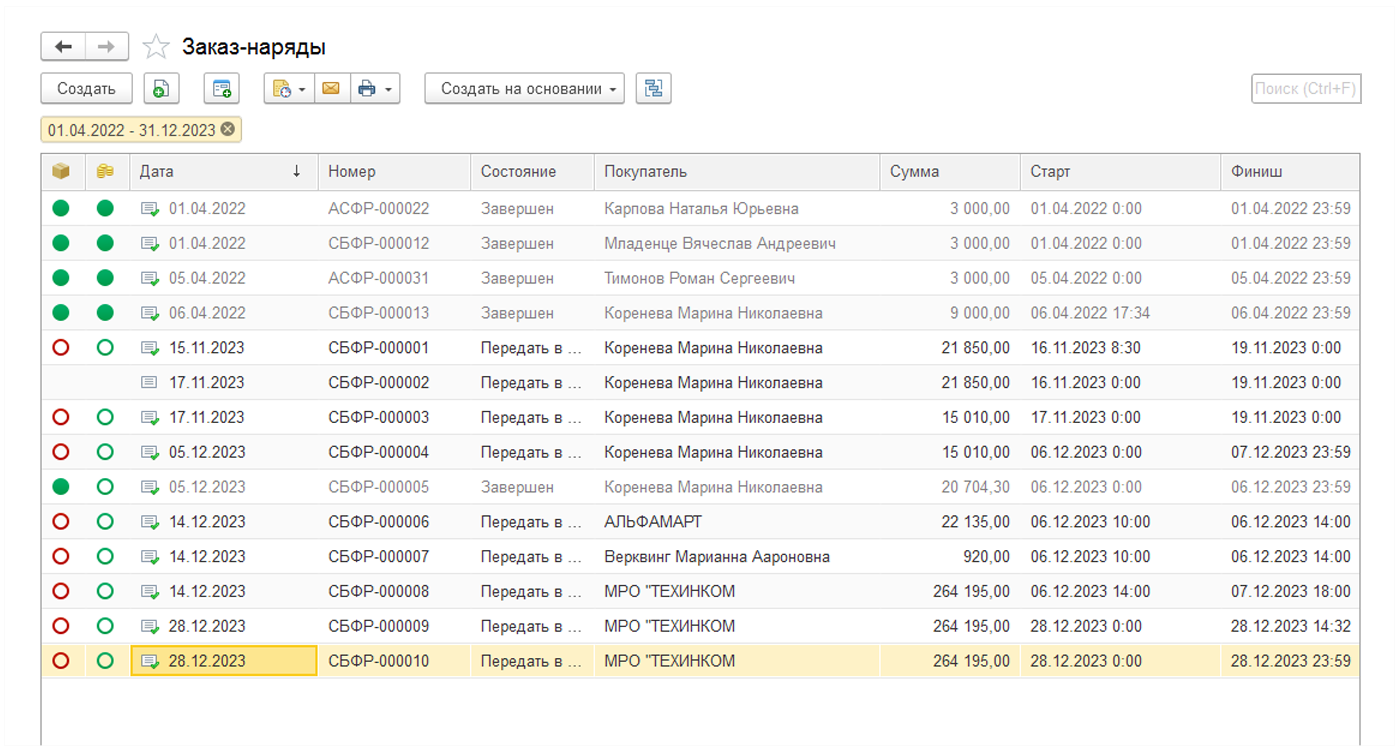Click the Номер column header

click(x=394, y=172)
